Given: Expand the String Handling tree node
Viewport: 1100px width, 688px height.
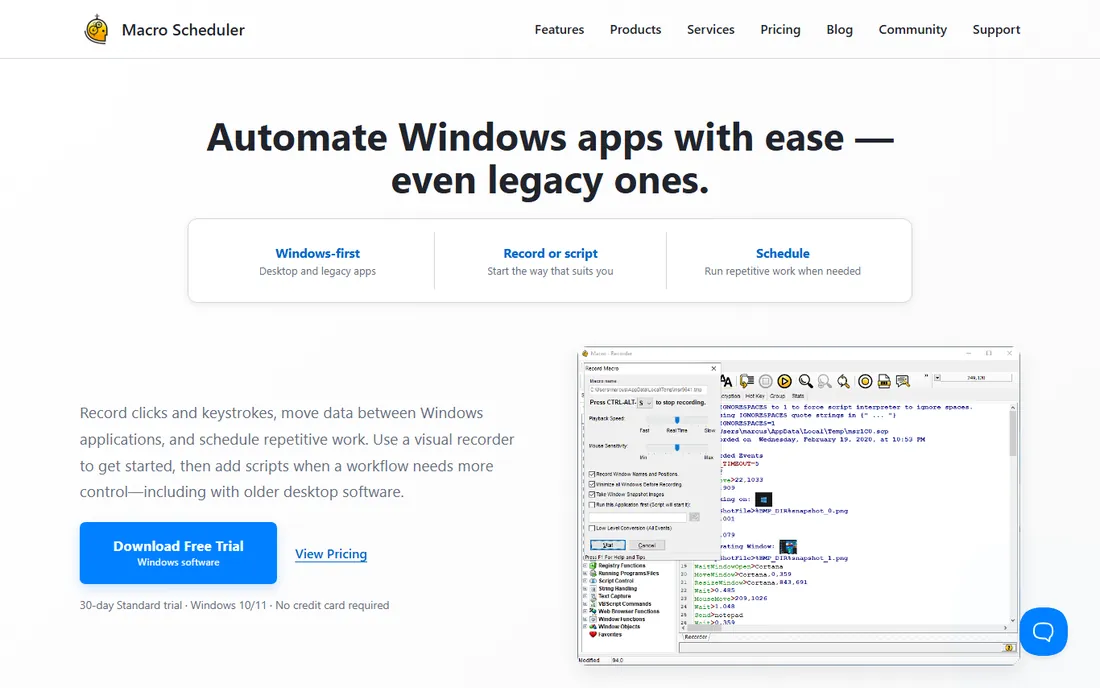Looking at the screenshot, I should (584, 588).
